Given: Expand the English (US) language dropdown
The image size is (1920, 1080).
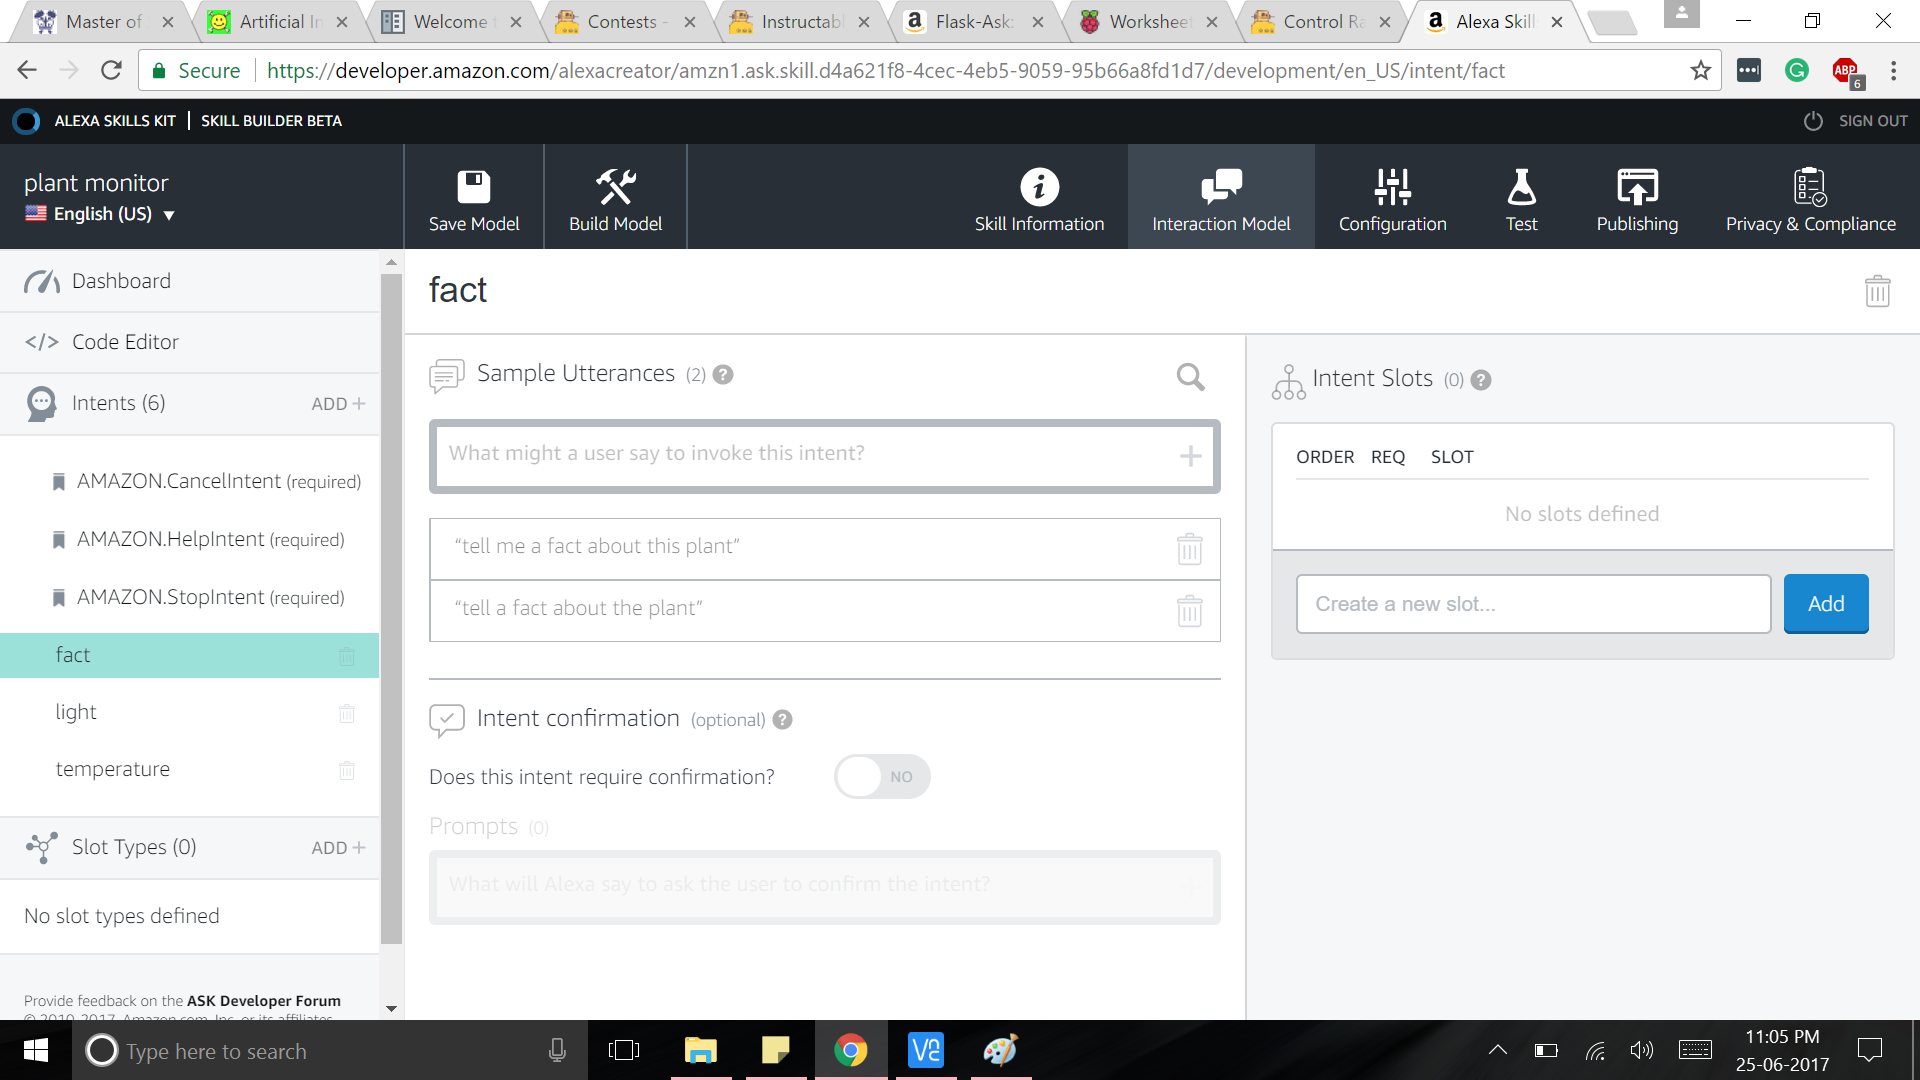Looking at the screenshot, I should [169, 215].
